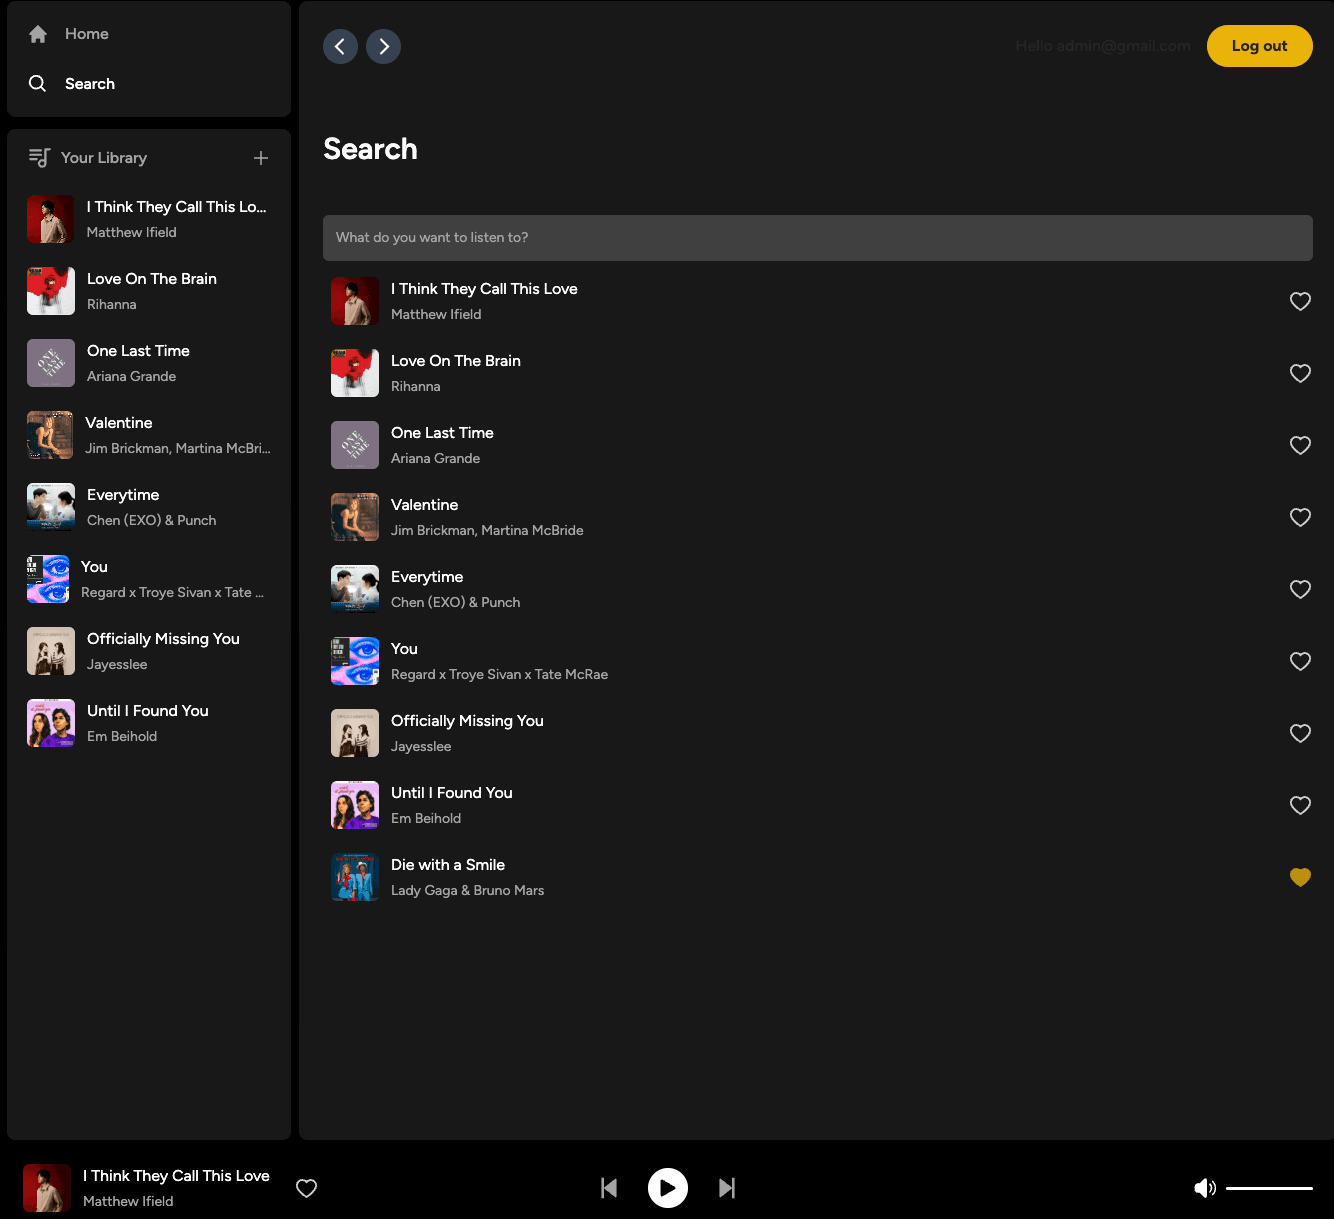
Task: Open Search in sidebar menu
Action: coord(90,84)
